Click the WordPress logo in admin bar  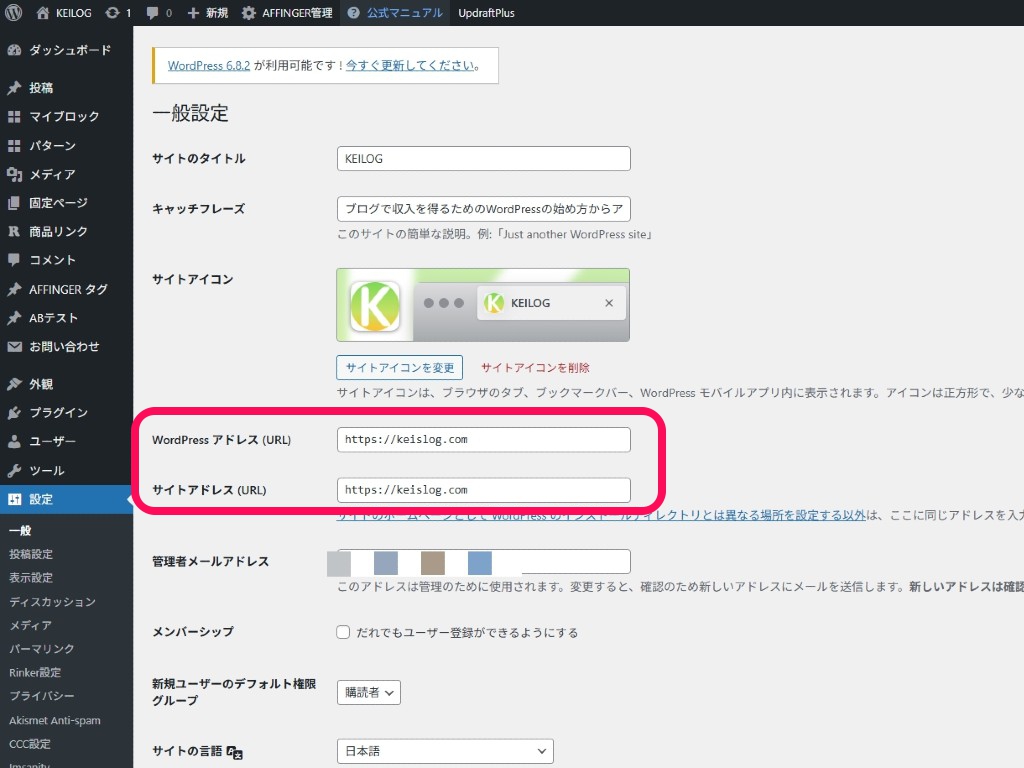[13, 12]
